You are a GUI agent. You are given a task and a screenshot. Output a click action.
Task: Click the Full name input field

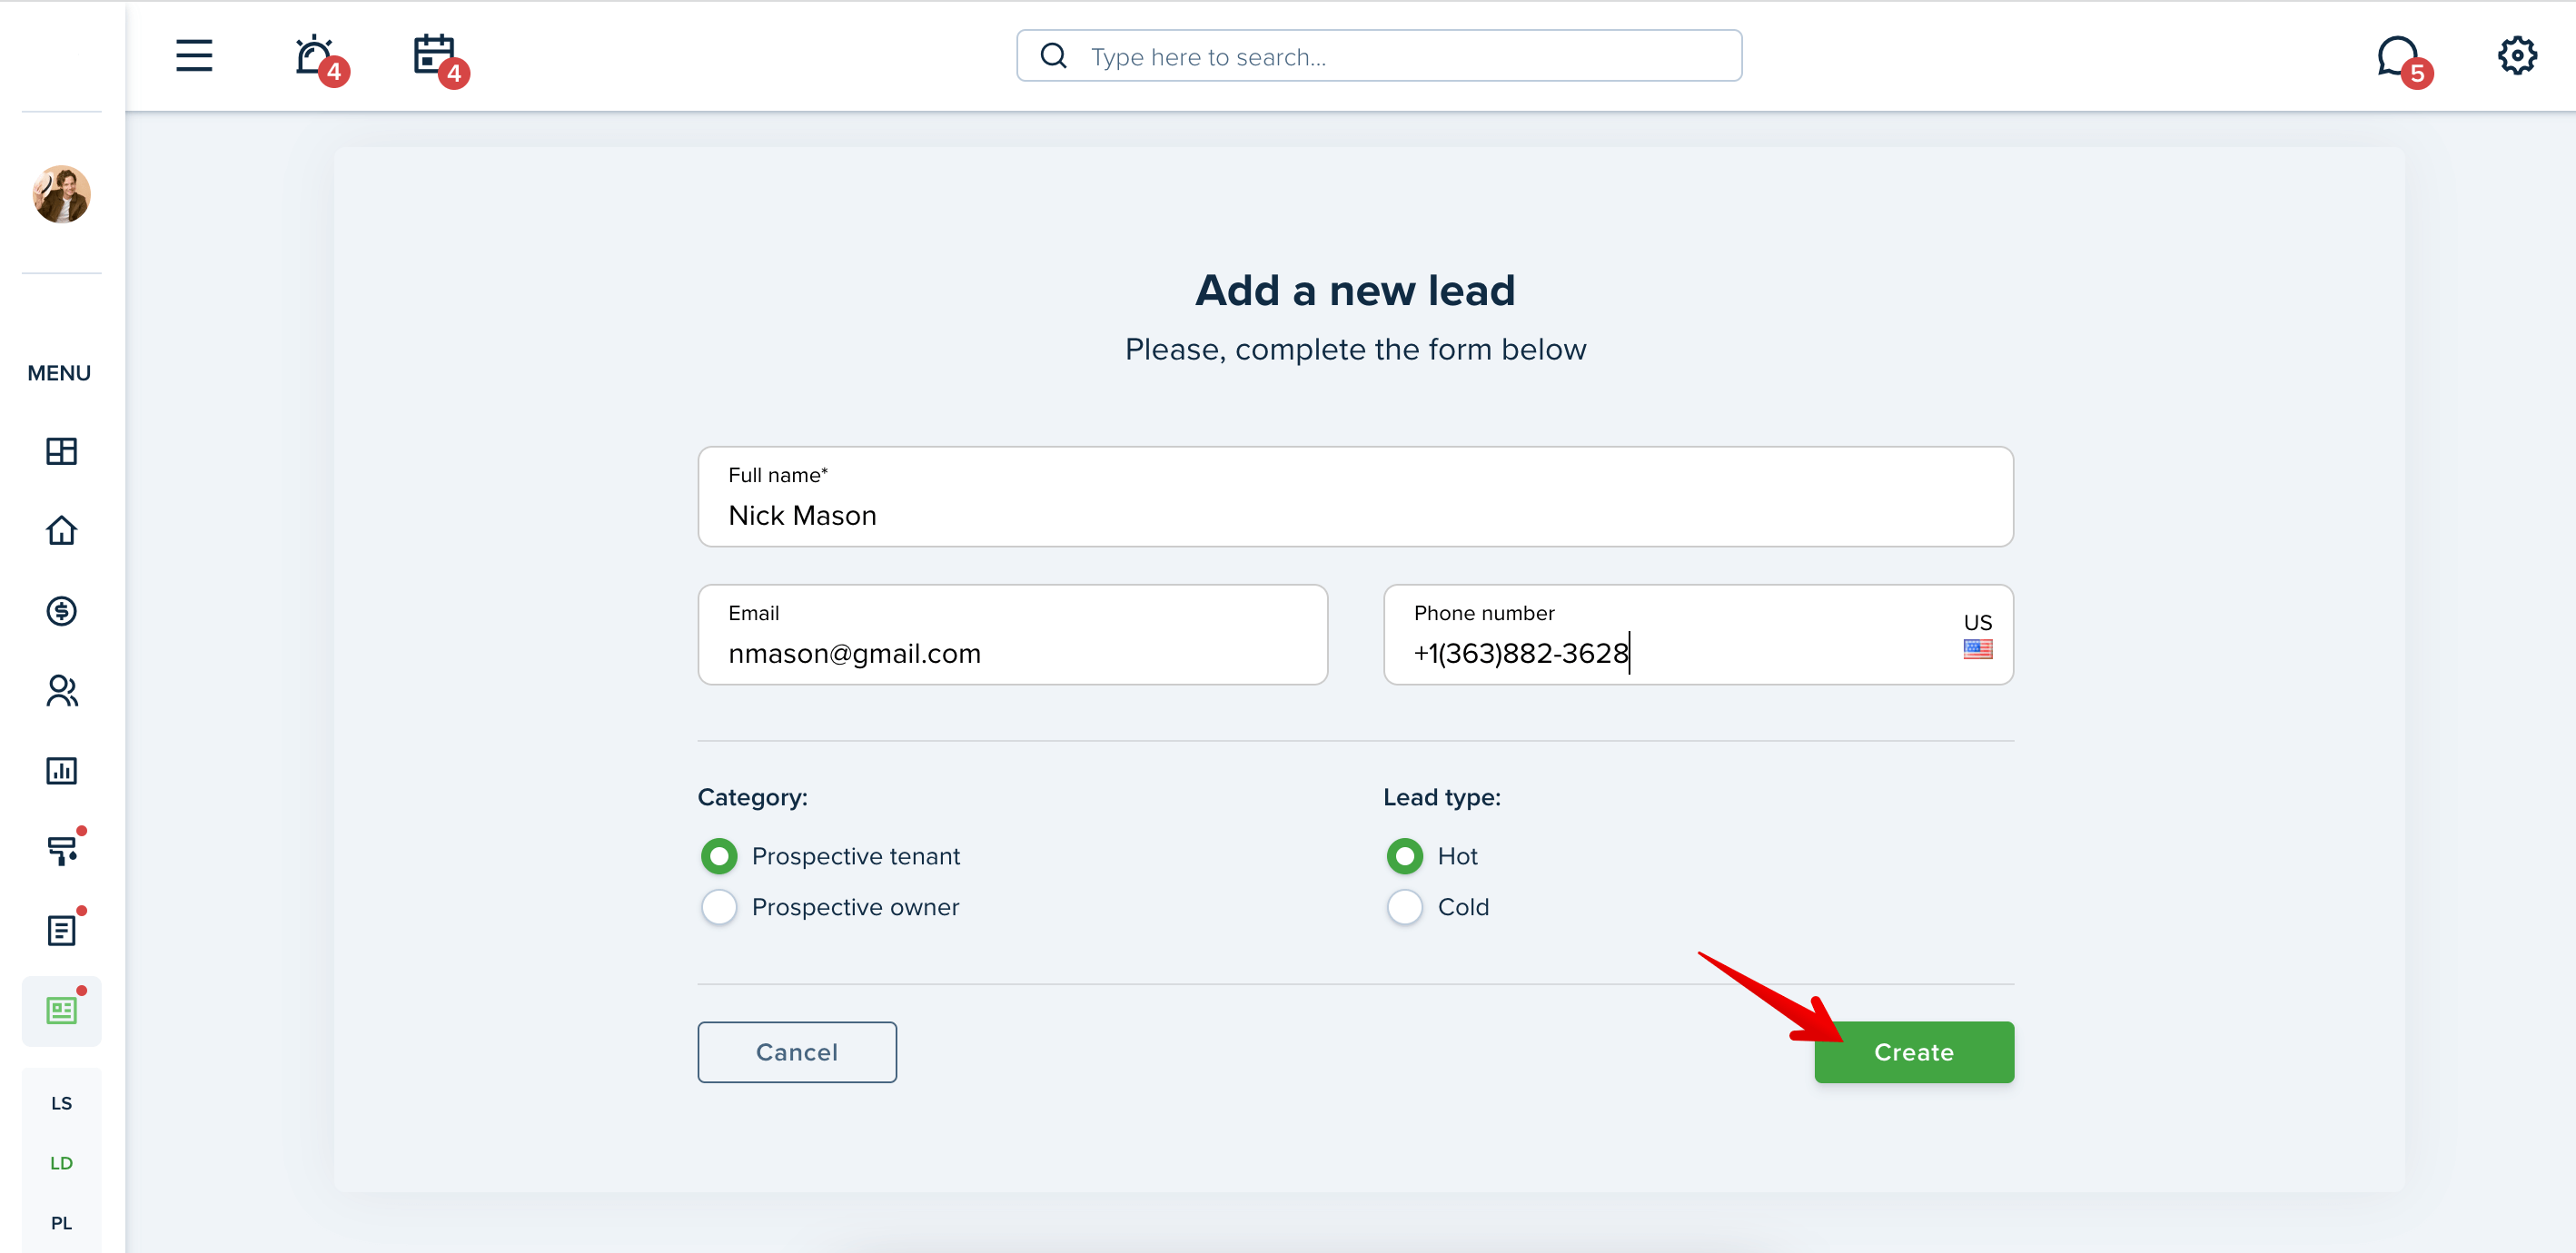click(1355, 496)
